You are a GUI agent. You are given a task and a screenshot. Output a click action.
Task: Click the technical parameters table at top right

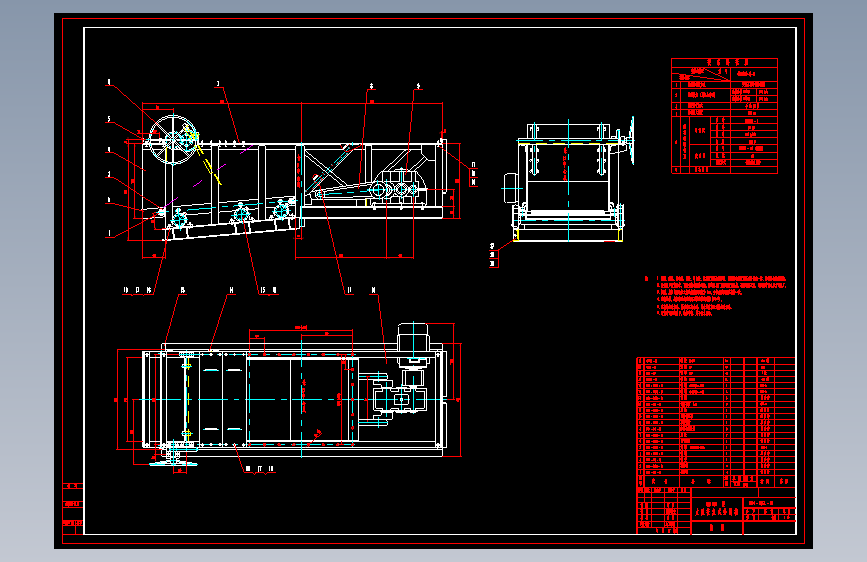click(x=724, y=116)
